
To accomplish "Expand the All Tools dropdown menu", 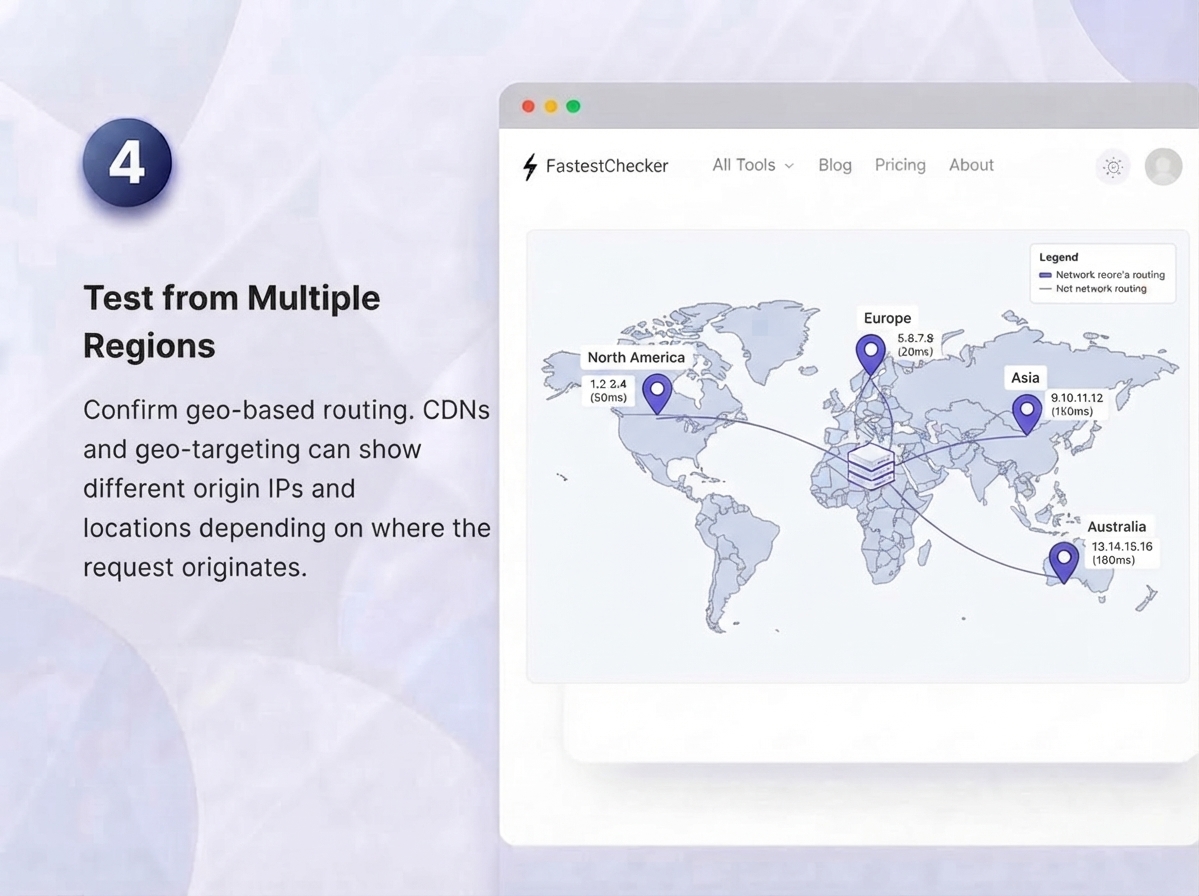I will coord(753,165).
